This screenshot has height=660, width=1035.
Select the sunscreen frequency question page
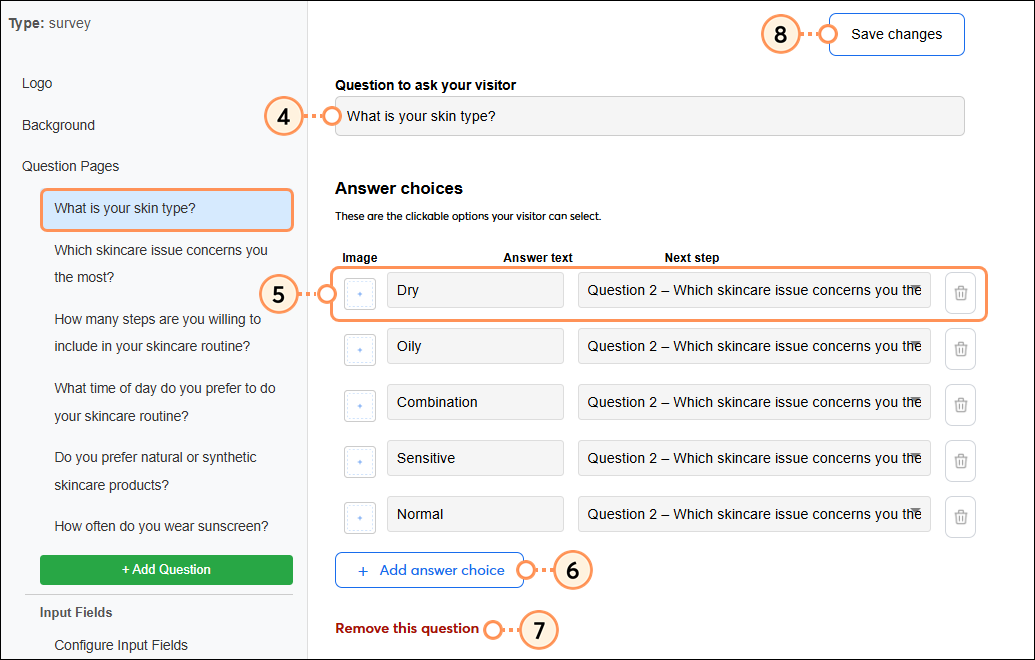(x=161, y=526)
